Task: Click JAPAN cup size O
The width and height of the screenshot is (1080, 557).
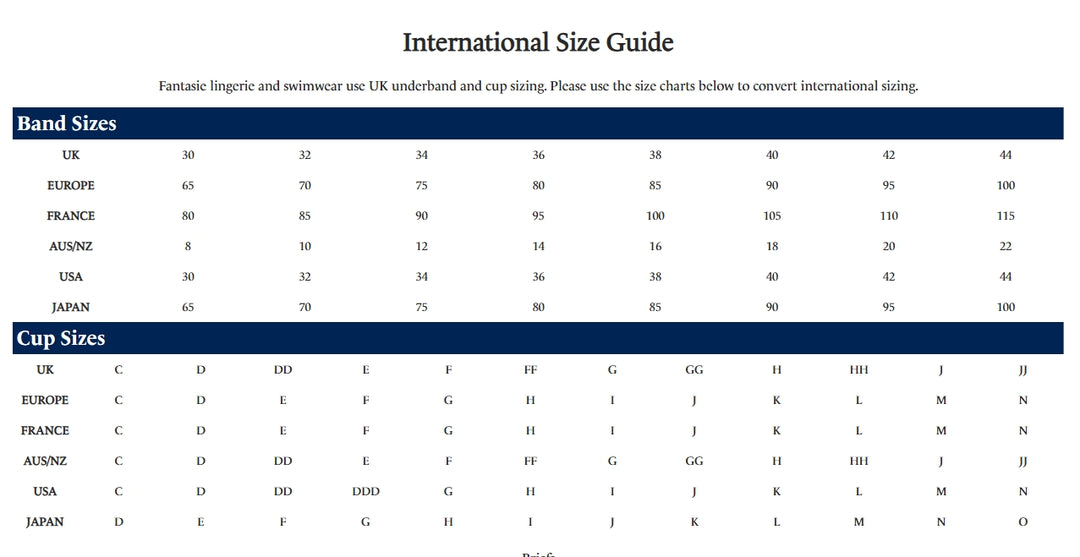Action: tap(1023, 522)
